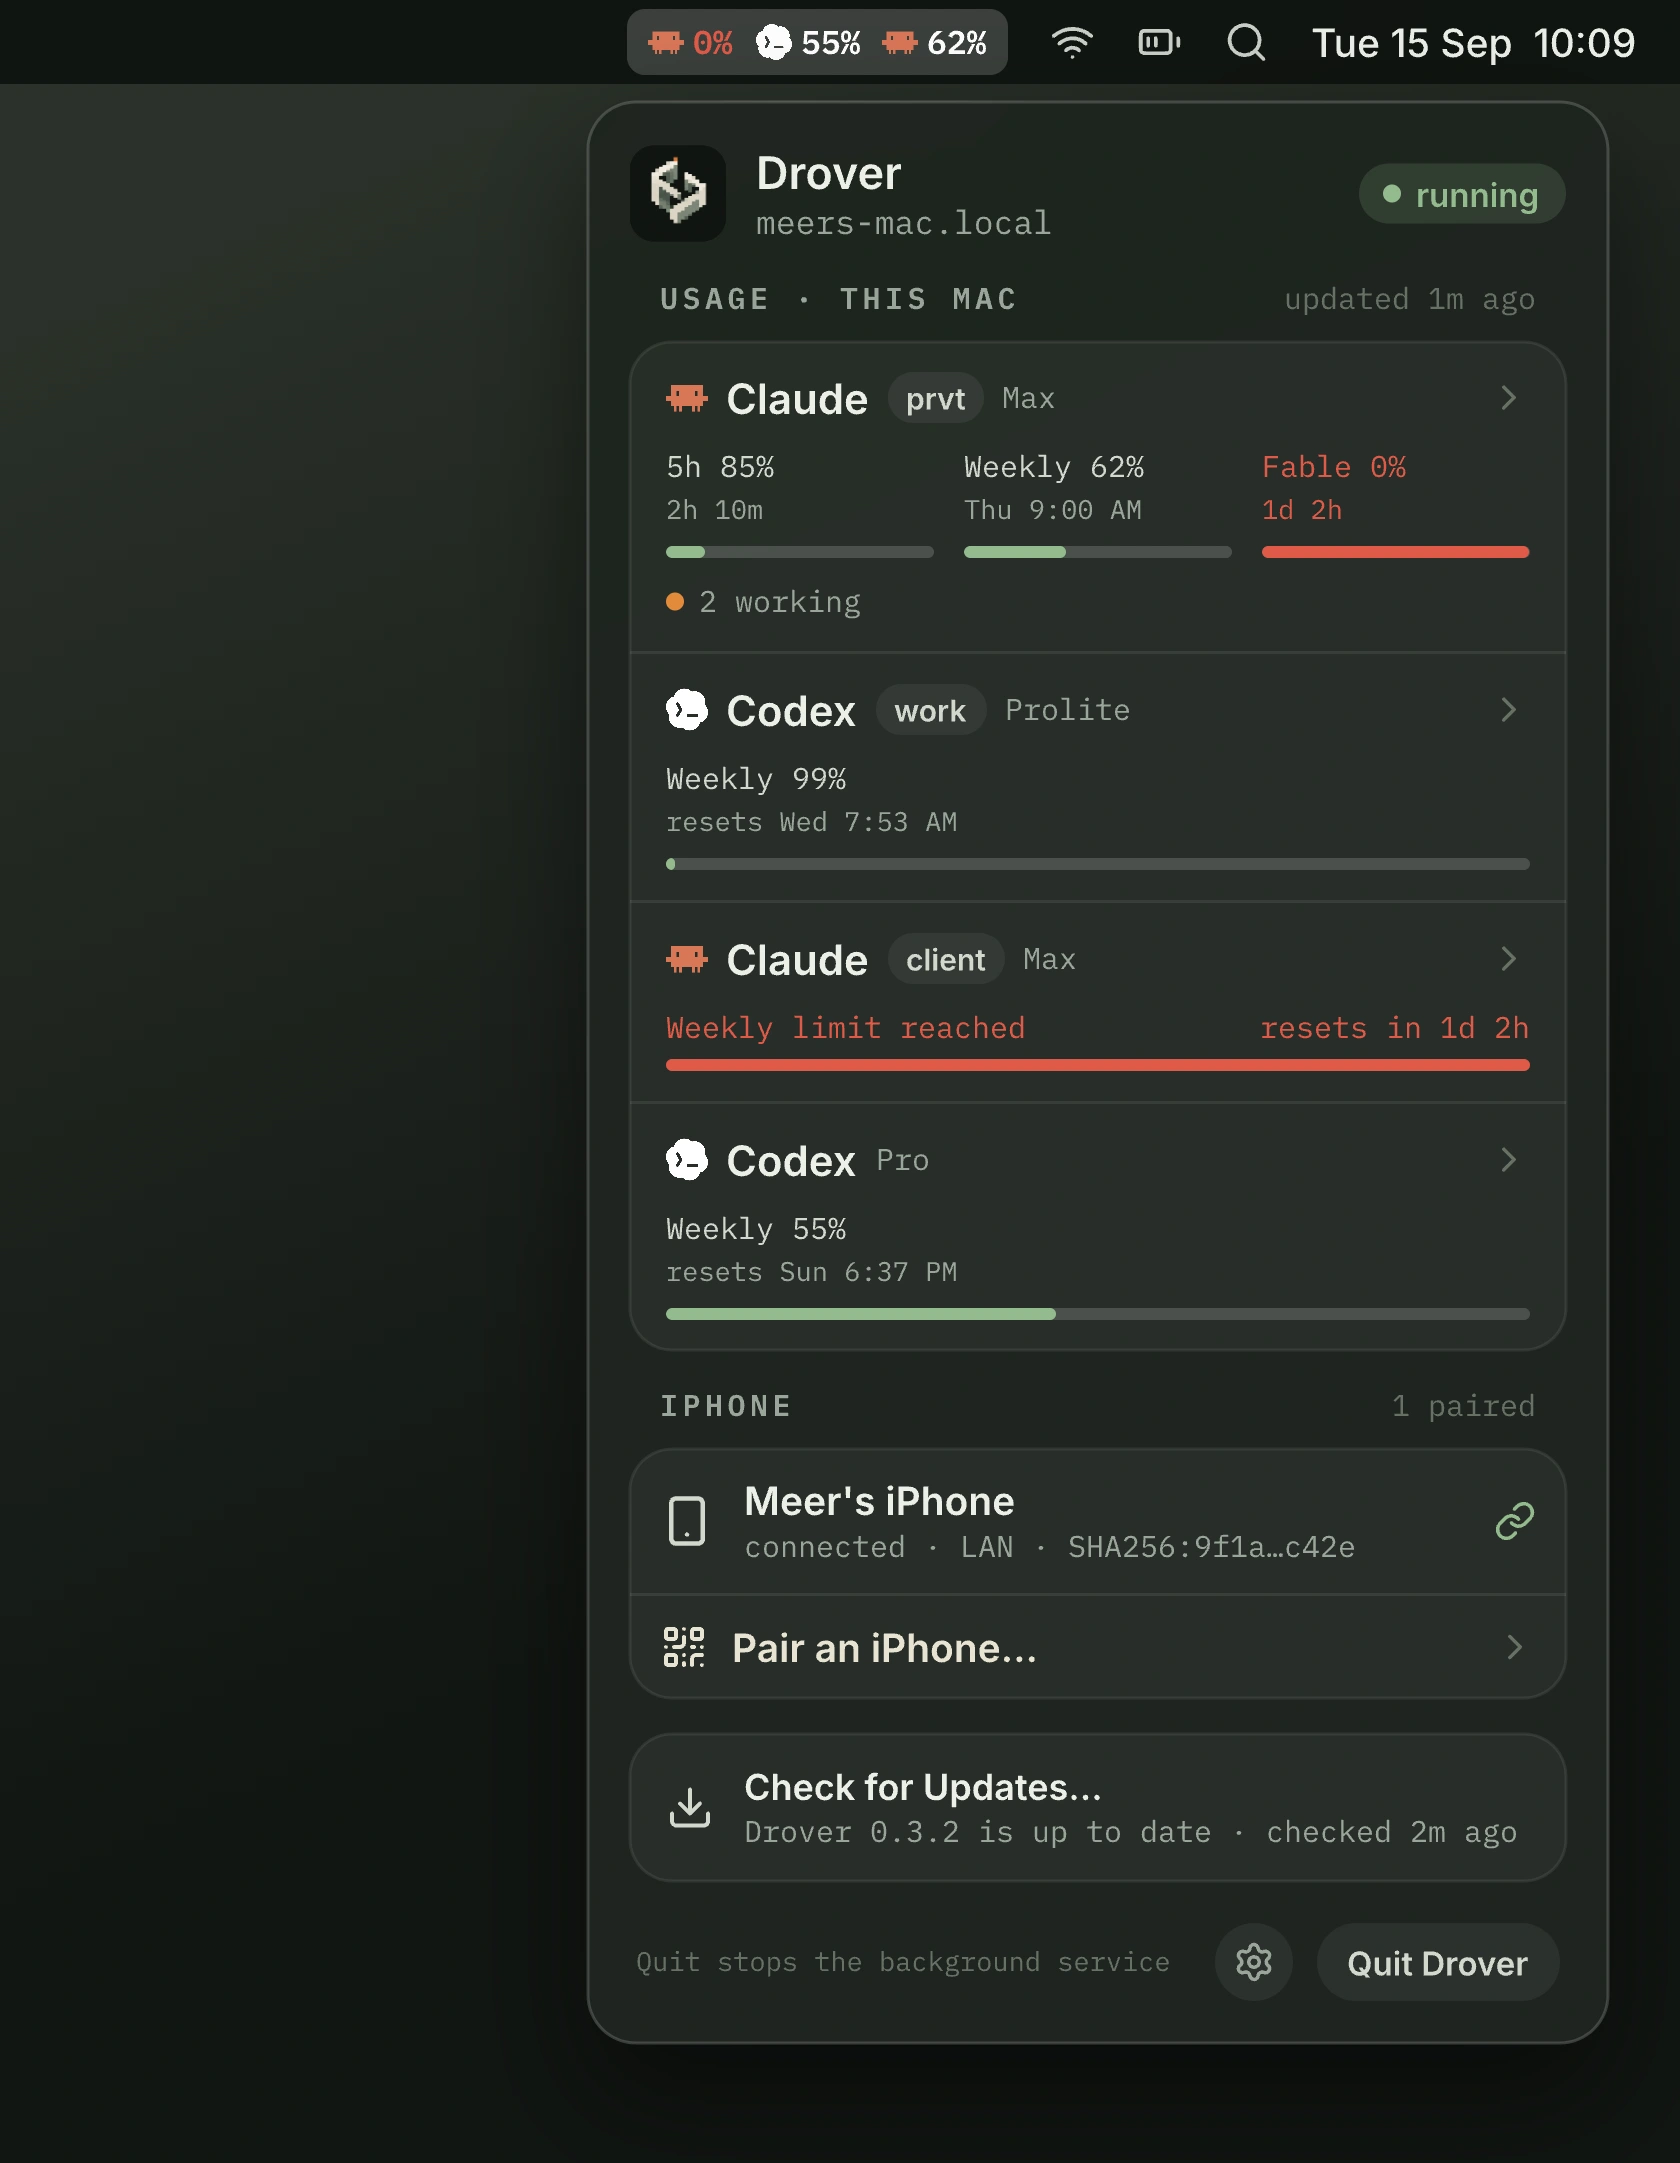
Task: Click the 1 paired label
Action: (1463, 1406)
